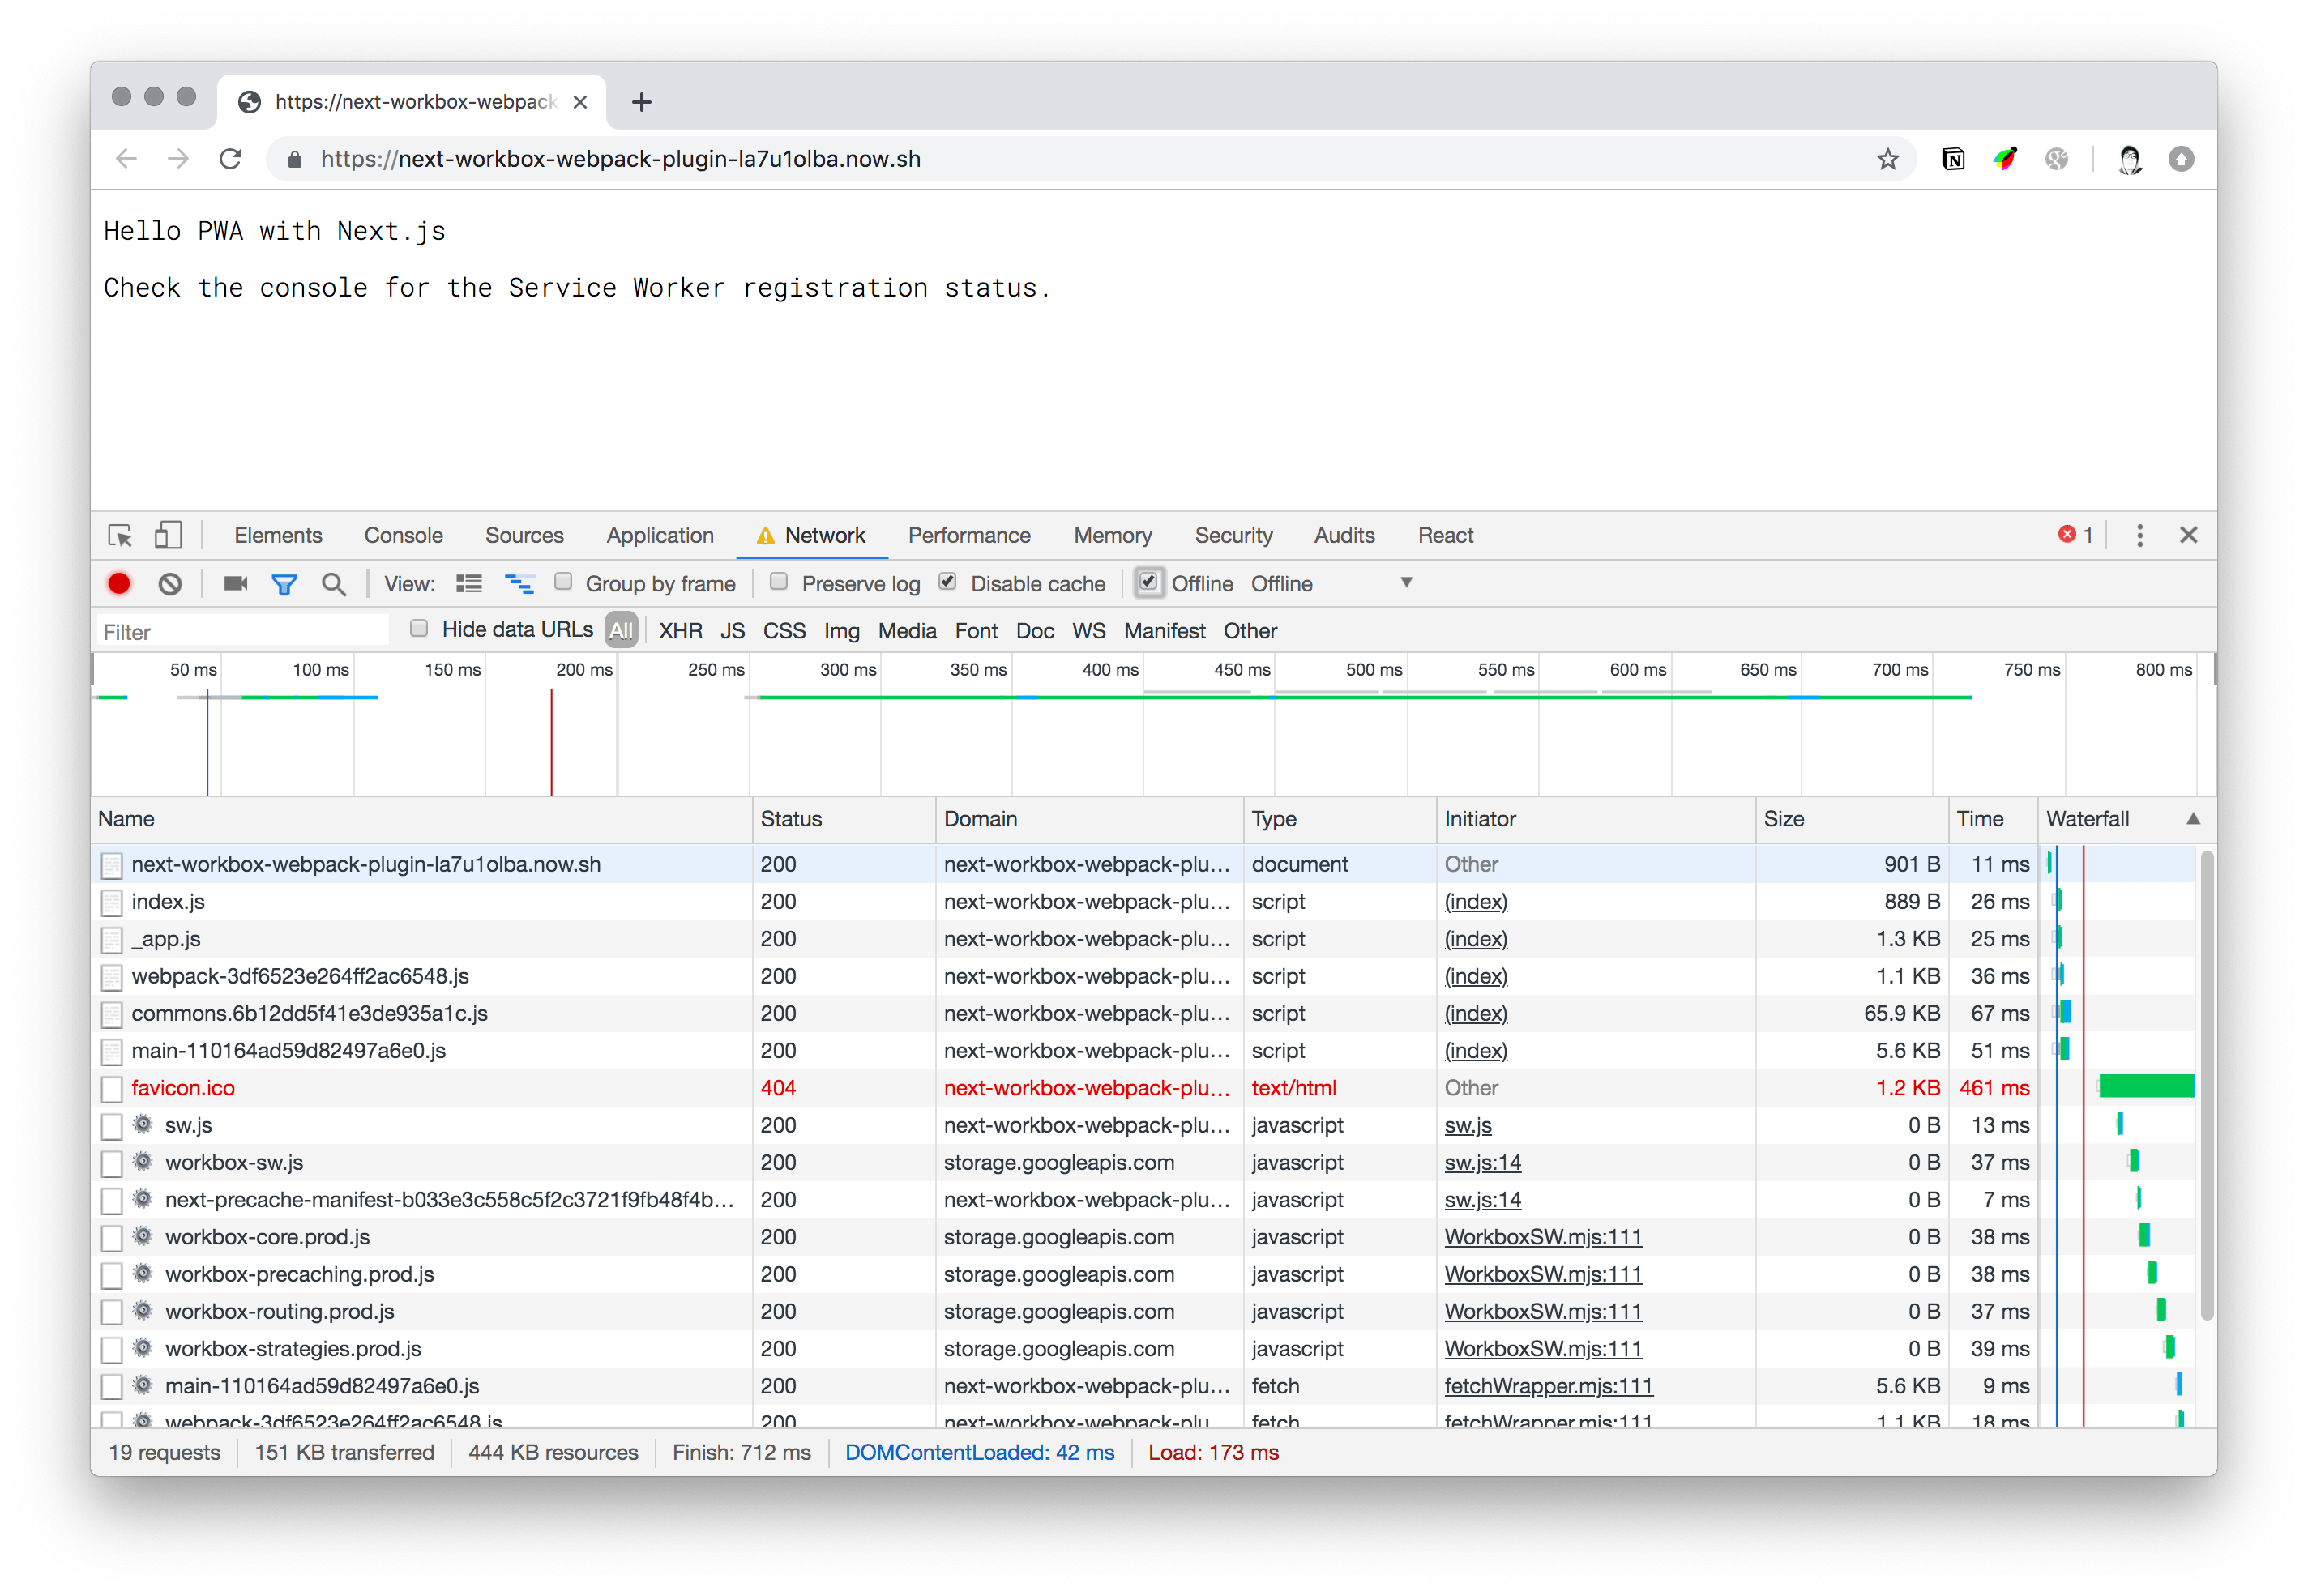Open the network filter funnel
Screen dimensions: 2308x1596
click(285, 583)
